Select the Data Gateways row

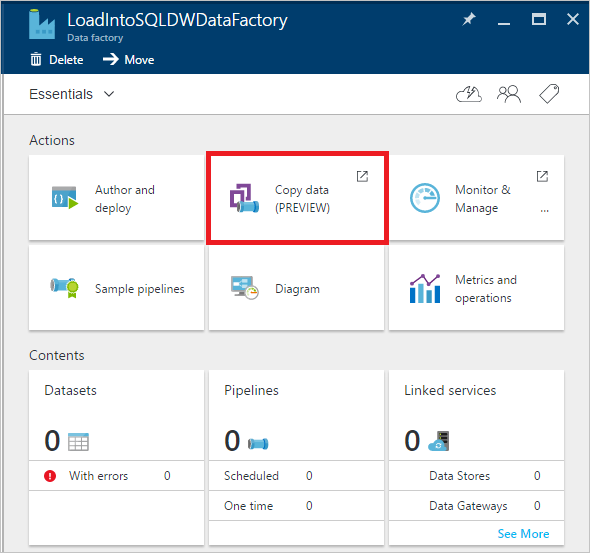click(x=476, y=506)
